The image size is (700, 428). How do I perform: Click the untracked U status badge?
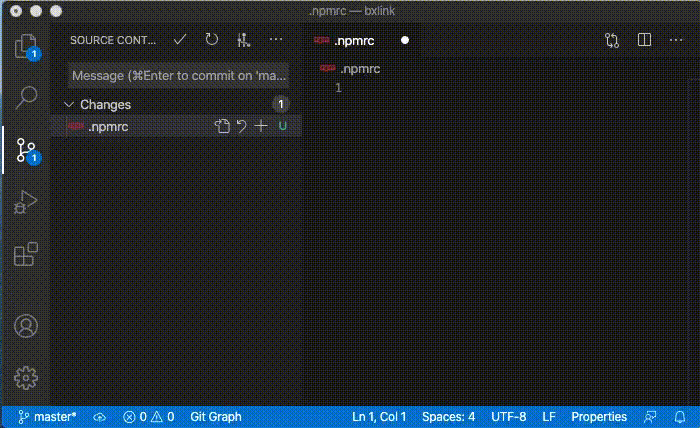tap(283, 126)
